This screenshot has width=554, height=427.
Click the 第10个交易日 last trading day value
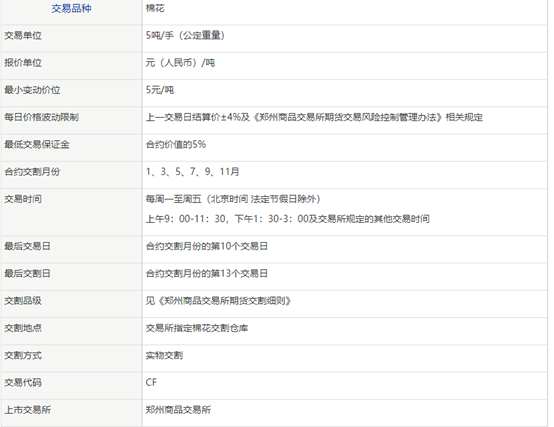click(x=207, y=246)
